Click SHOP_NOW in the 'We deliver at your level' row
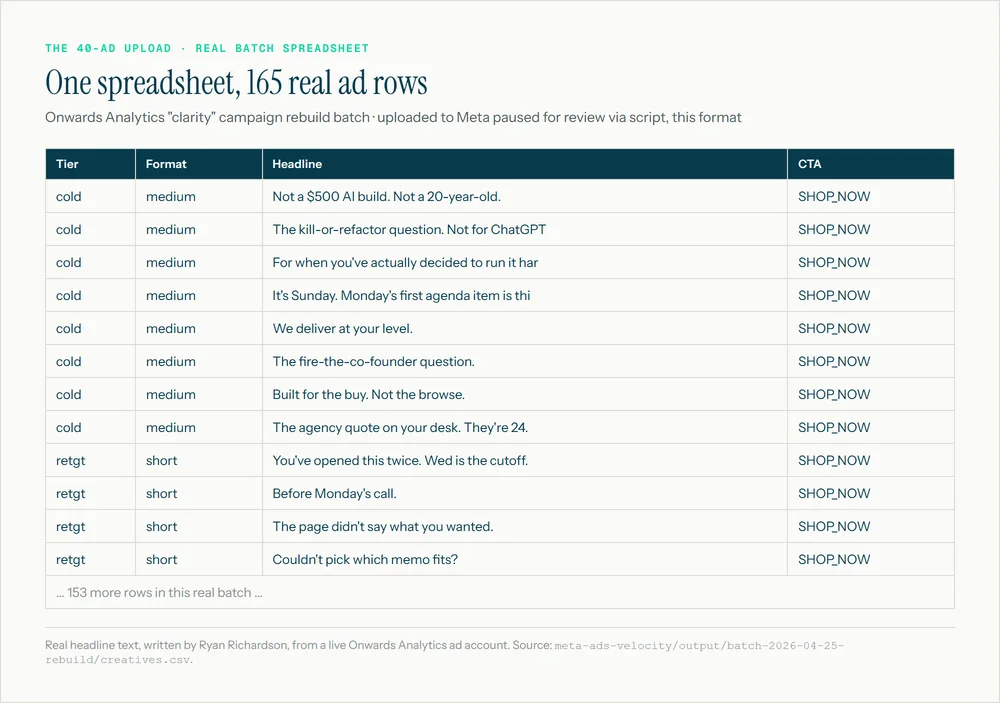 pos(834,329)
